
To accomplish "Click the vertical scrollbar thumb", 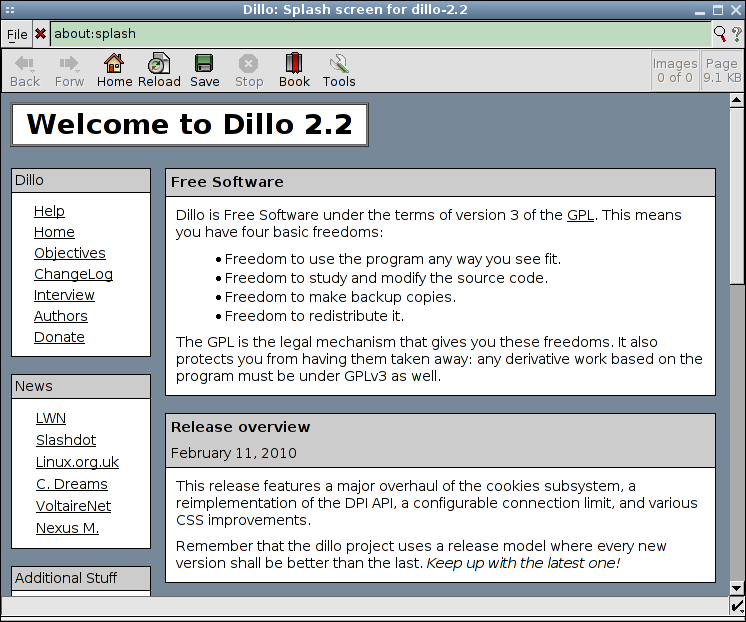I will click(x=736, y=196).
